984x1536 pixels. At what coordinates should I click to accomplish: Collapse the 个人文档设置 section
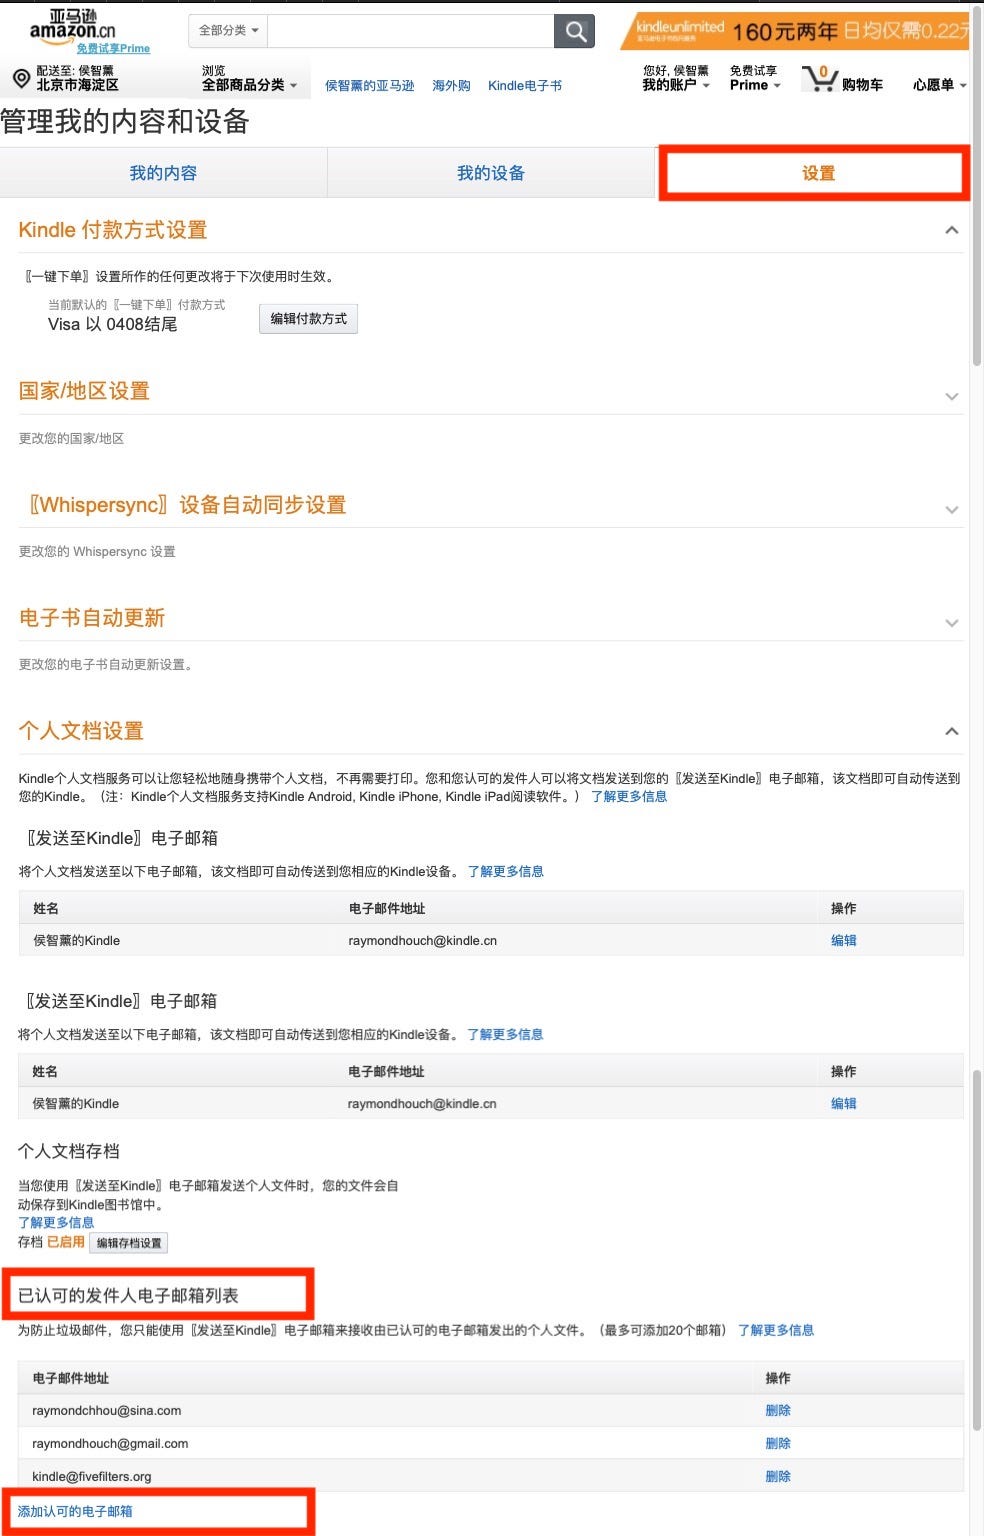952,731
